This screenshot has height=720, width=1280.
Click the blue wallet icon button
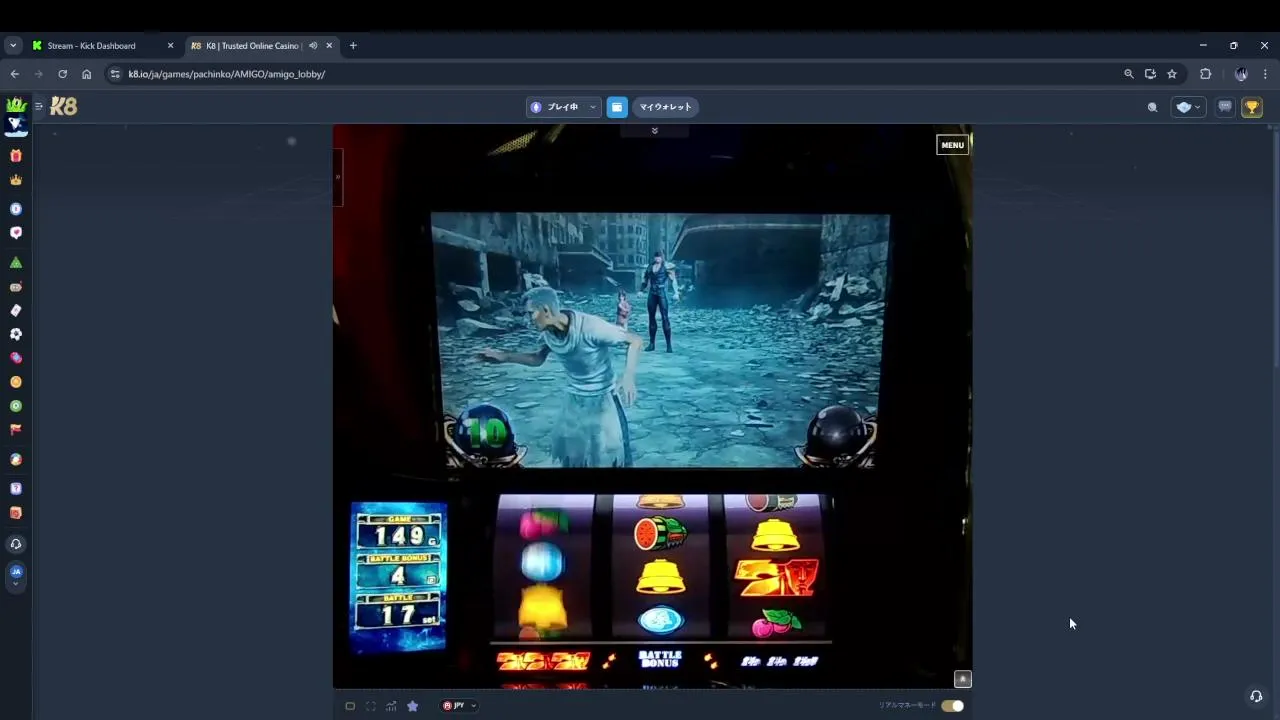[x=617, y=107]
